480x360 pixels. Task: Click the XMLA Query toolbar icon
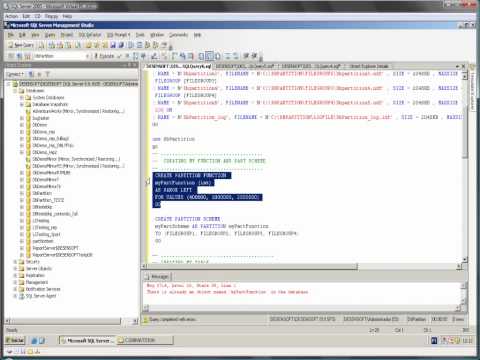tap(68, 45)
